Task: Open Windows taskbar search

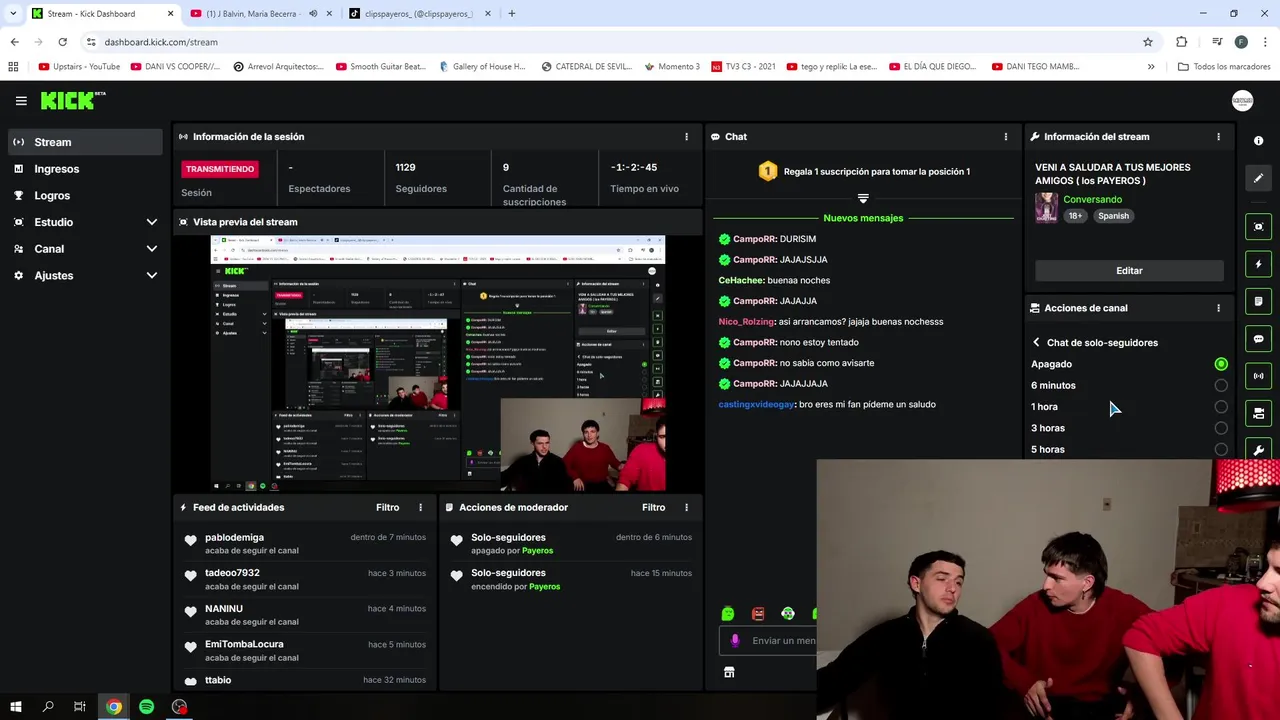Action: [48, 707]
